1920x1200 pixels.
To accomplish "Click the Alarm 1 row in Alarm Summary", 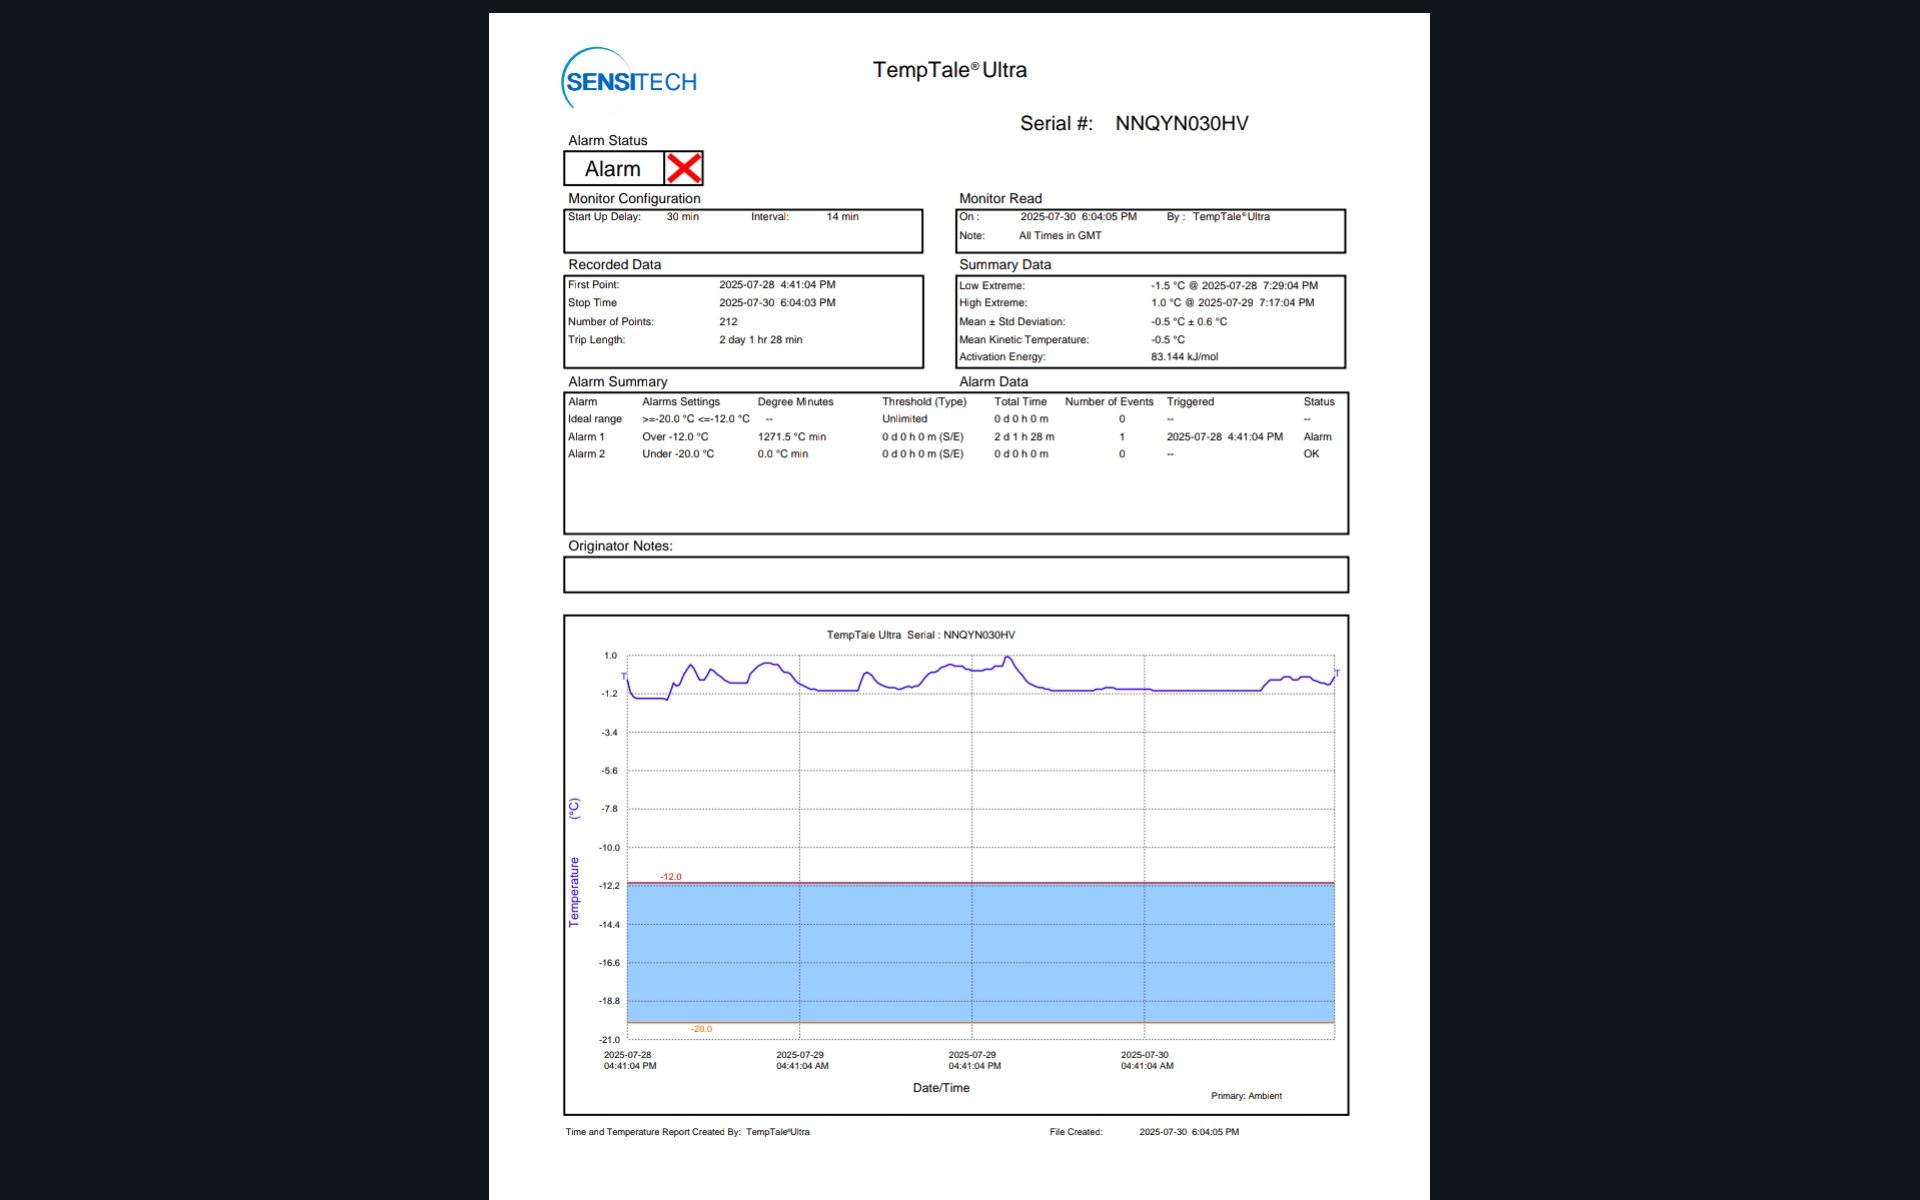I will [x=587, y=437].
